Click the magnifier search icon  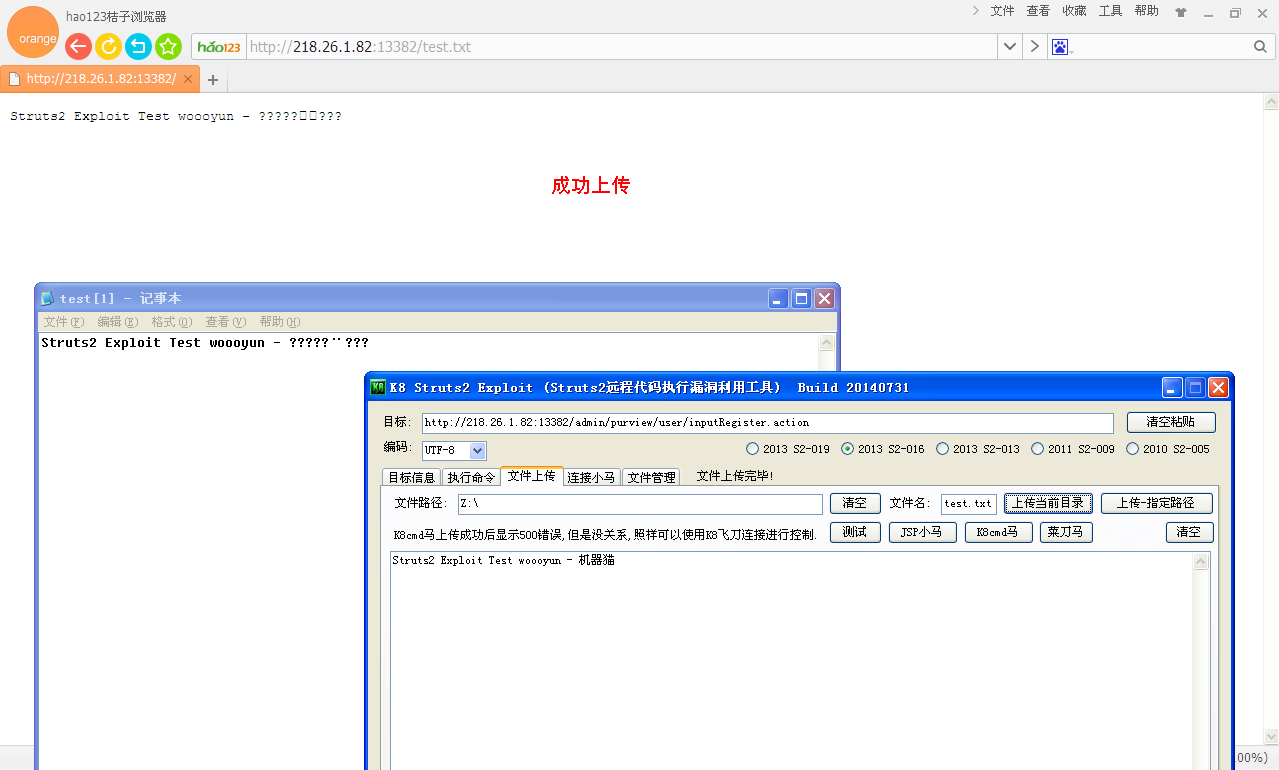(1260, 47)
